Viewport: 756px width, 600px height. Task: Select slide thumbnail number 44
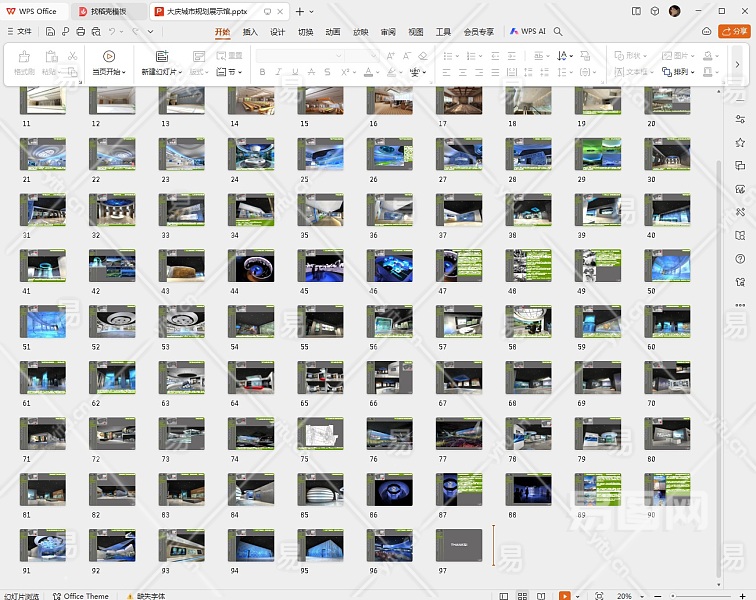[x=250, y=264]
